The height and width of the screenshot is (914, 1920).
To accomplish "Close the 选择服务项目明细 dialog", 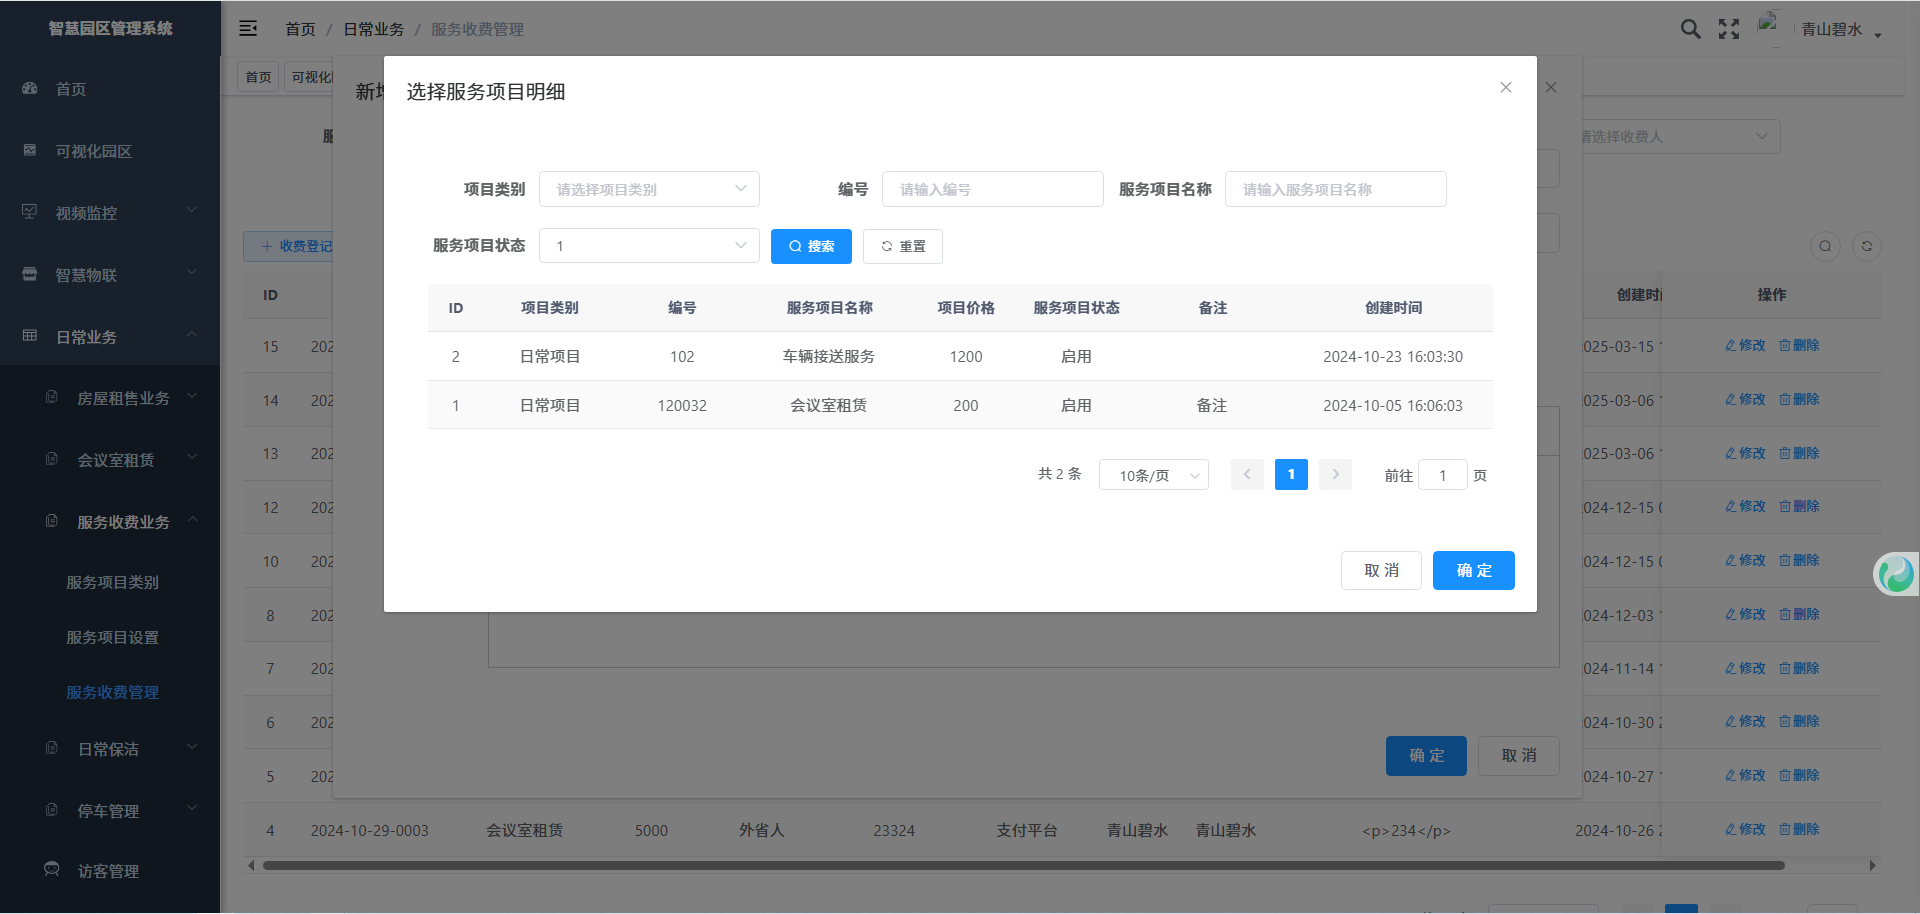I will tap(1505, 88).
